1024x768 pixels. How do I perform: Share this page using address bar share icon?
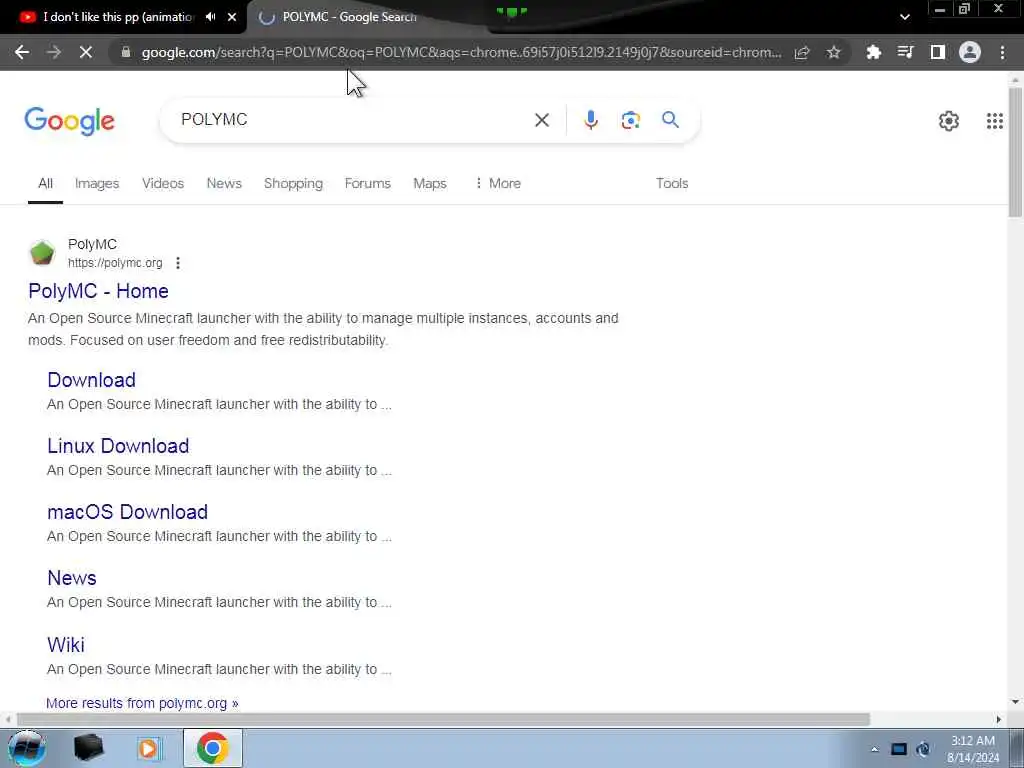pyautogui.click(x=802, y=52)
